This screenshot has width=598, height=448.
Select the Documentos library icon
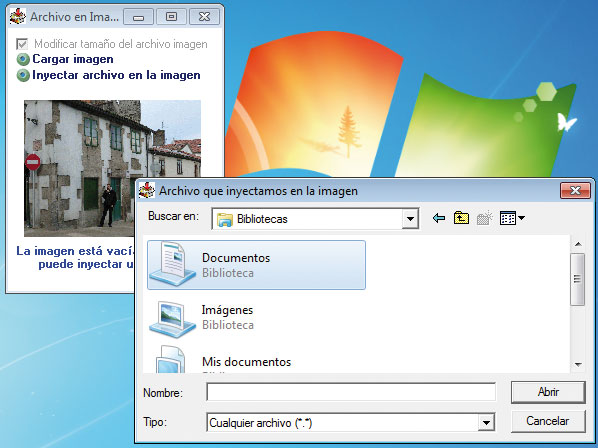[172, 264]
